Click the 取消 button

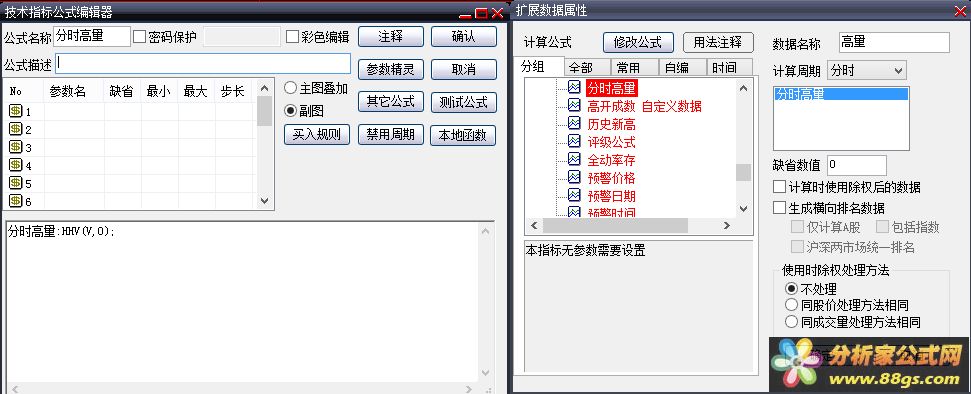point(464,69)
